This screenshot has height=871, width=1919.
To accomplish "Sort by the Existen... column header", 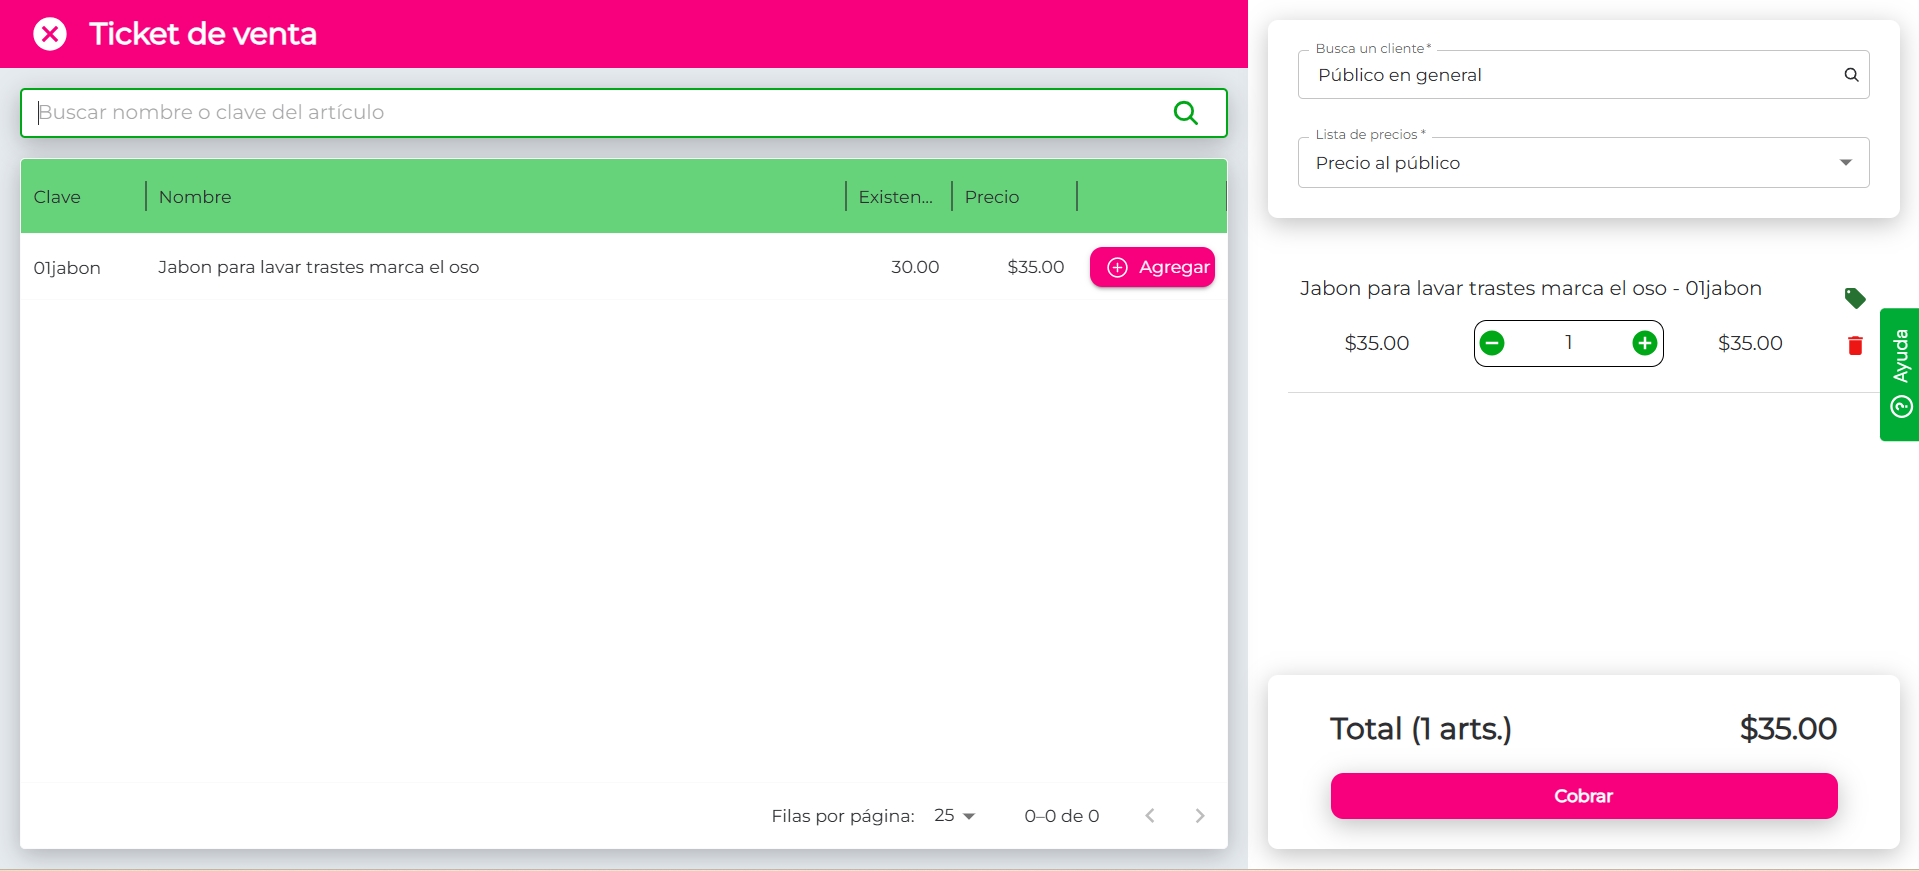I will point(895,197).
